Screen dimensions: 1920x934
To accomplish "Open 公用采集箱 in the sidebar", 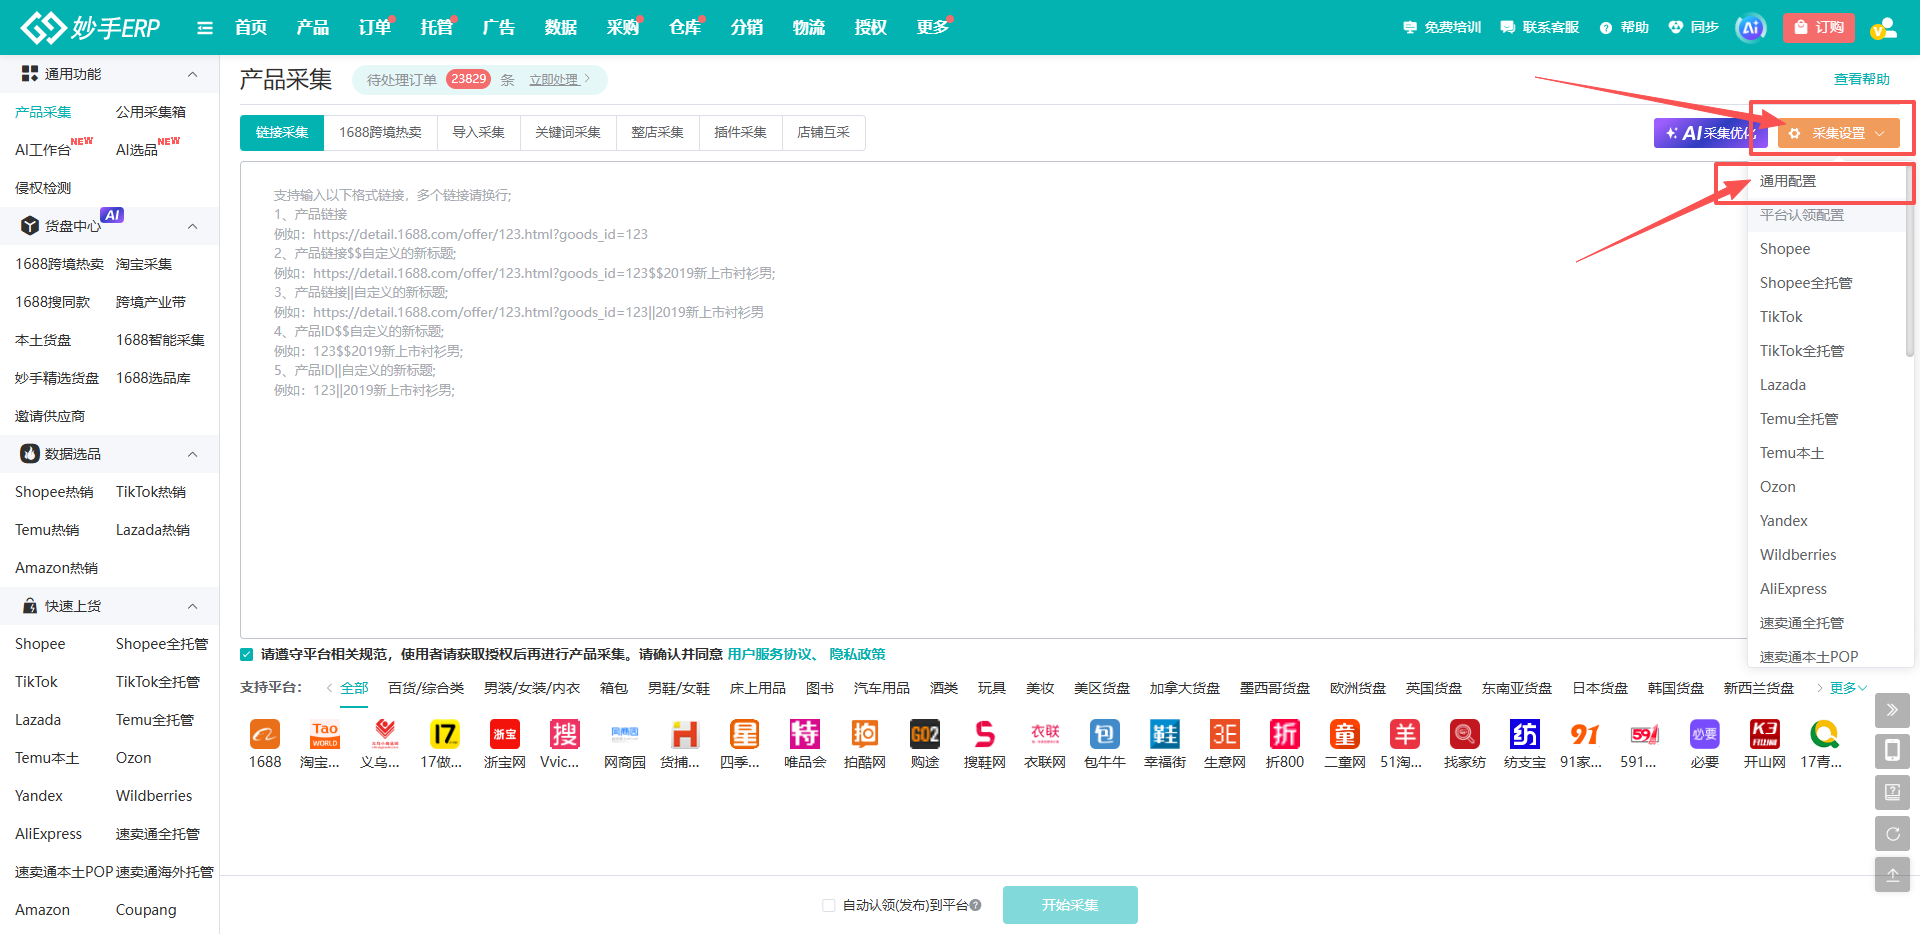I will tap(151, 112).
